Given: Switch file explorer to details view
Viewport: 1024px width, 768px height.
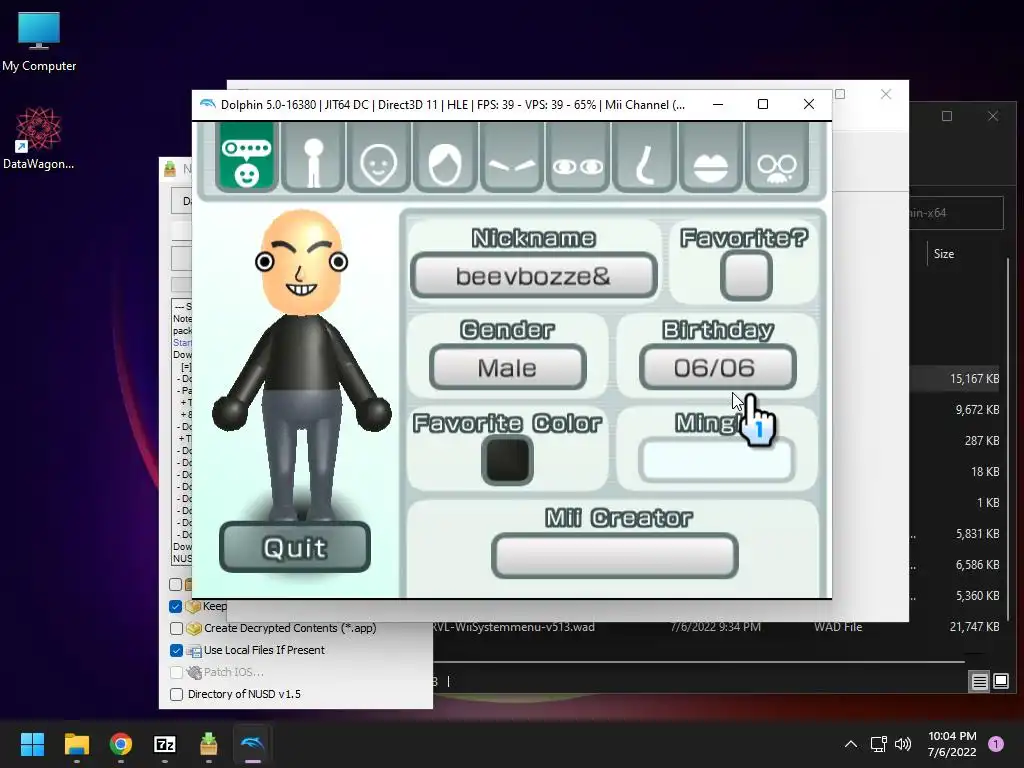Looking at the screenshot, I should [980, 682].
